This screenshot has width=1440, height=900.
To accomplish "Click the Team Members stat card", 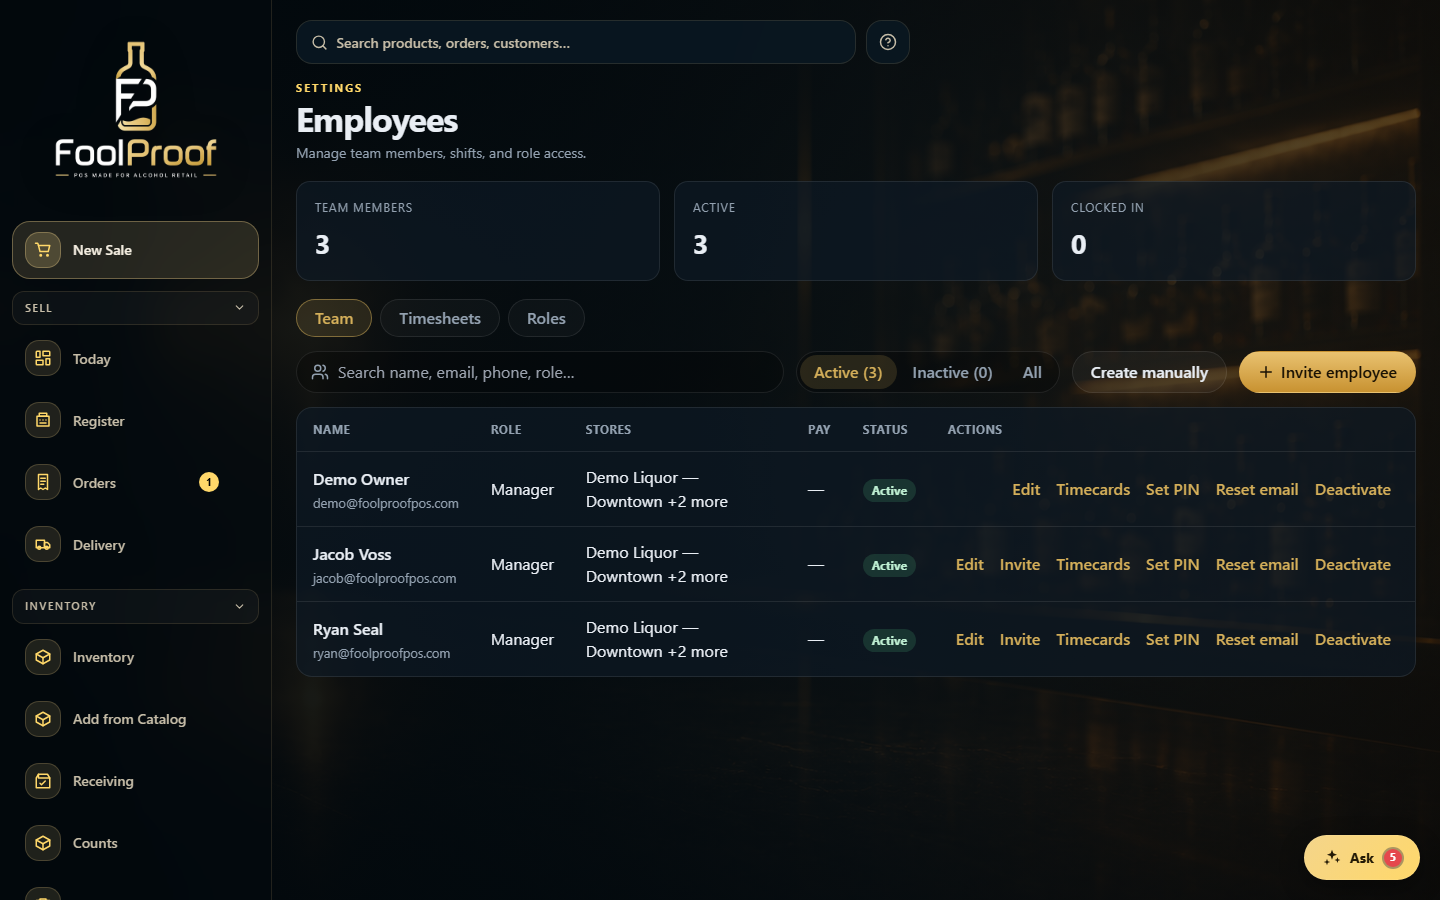I will click(478, 231).
